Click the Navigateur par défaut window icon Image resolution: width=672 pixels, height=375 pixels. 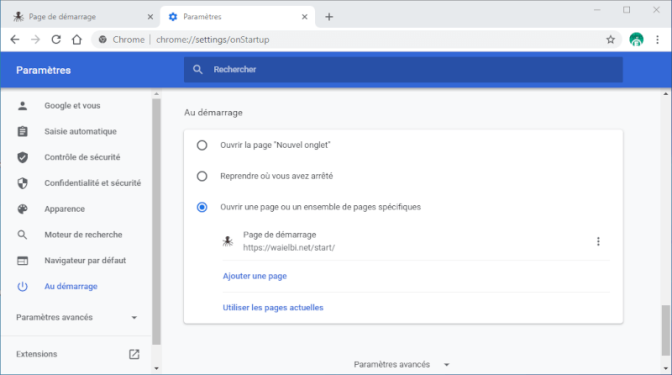tap(22, 261)
